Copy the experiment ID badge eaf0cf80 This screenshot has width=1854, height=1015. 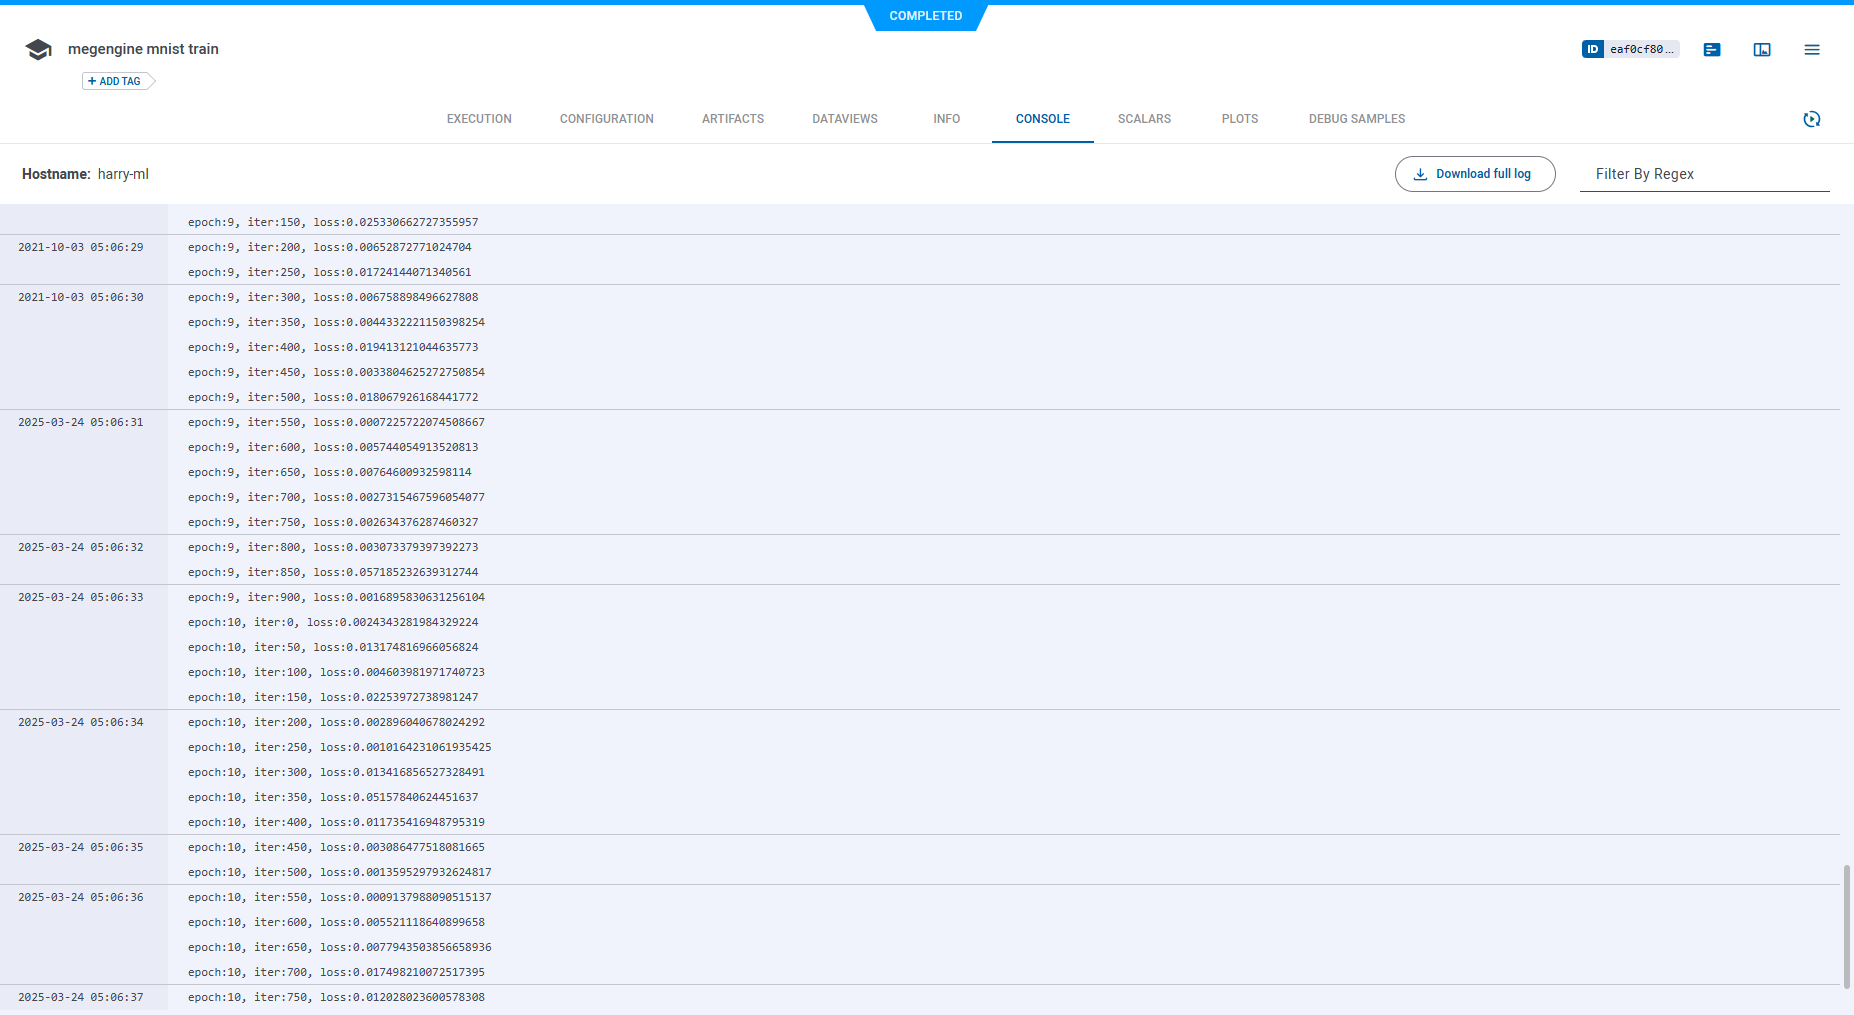[1629, 49]
